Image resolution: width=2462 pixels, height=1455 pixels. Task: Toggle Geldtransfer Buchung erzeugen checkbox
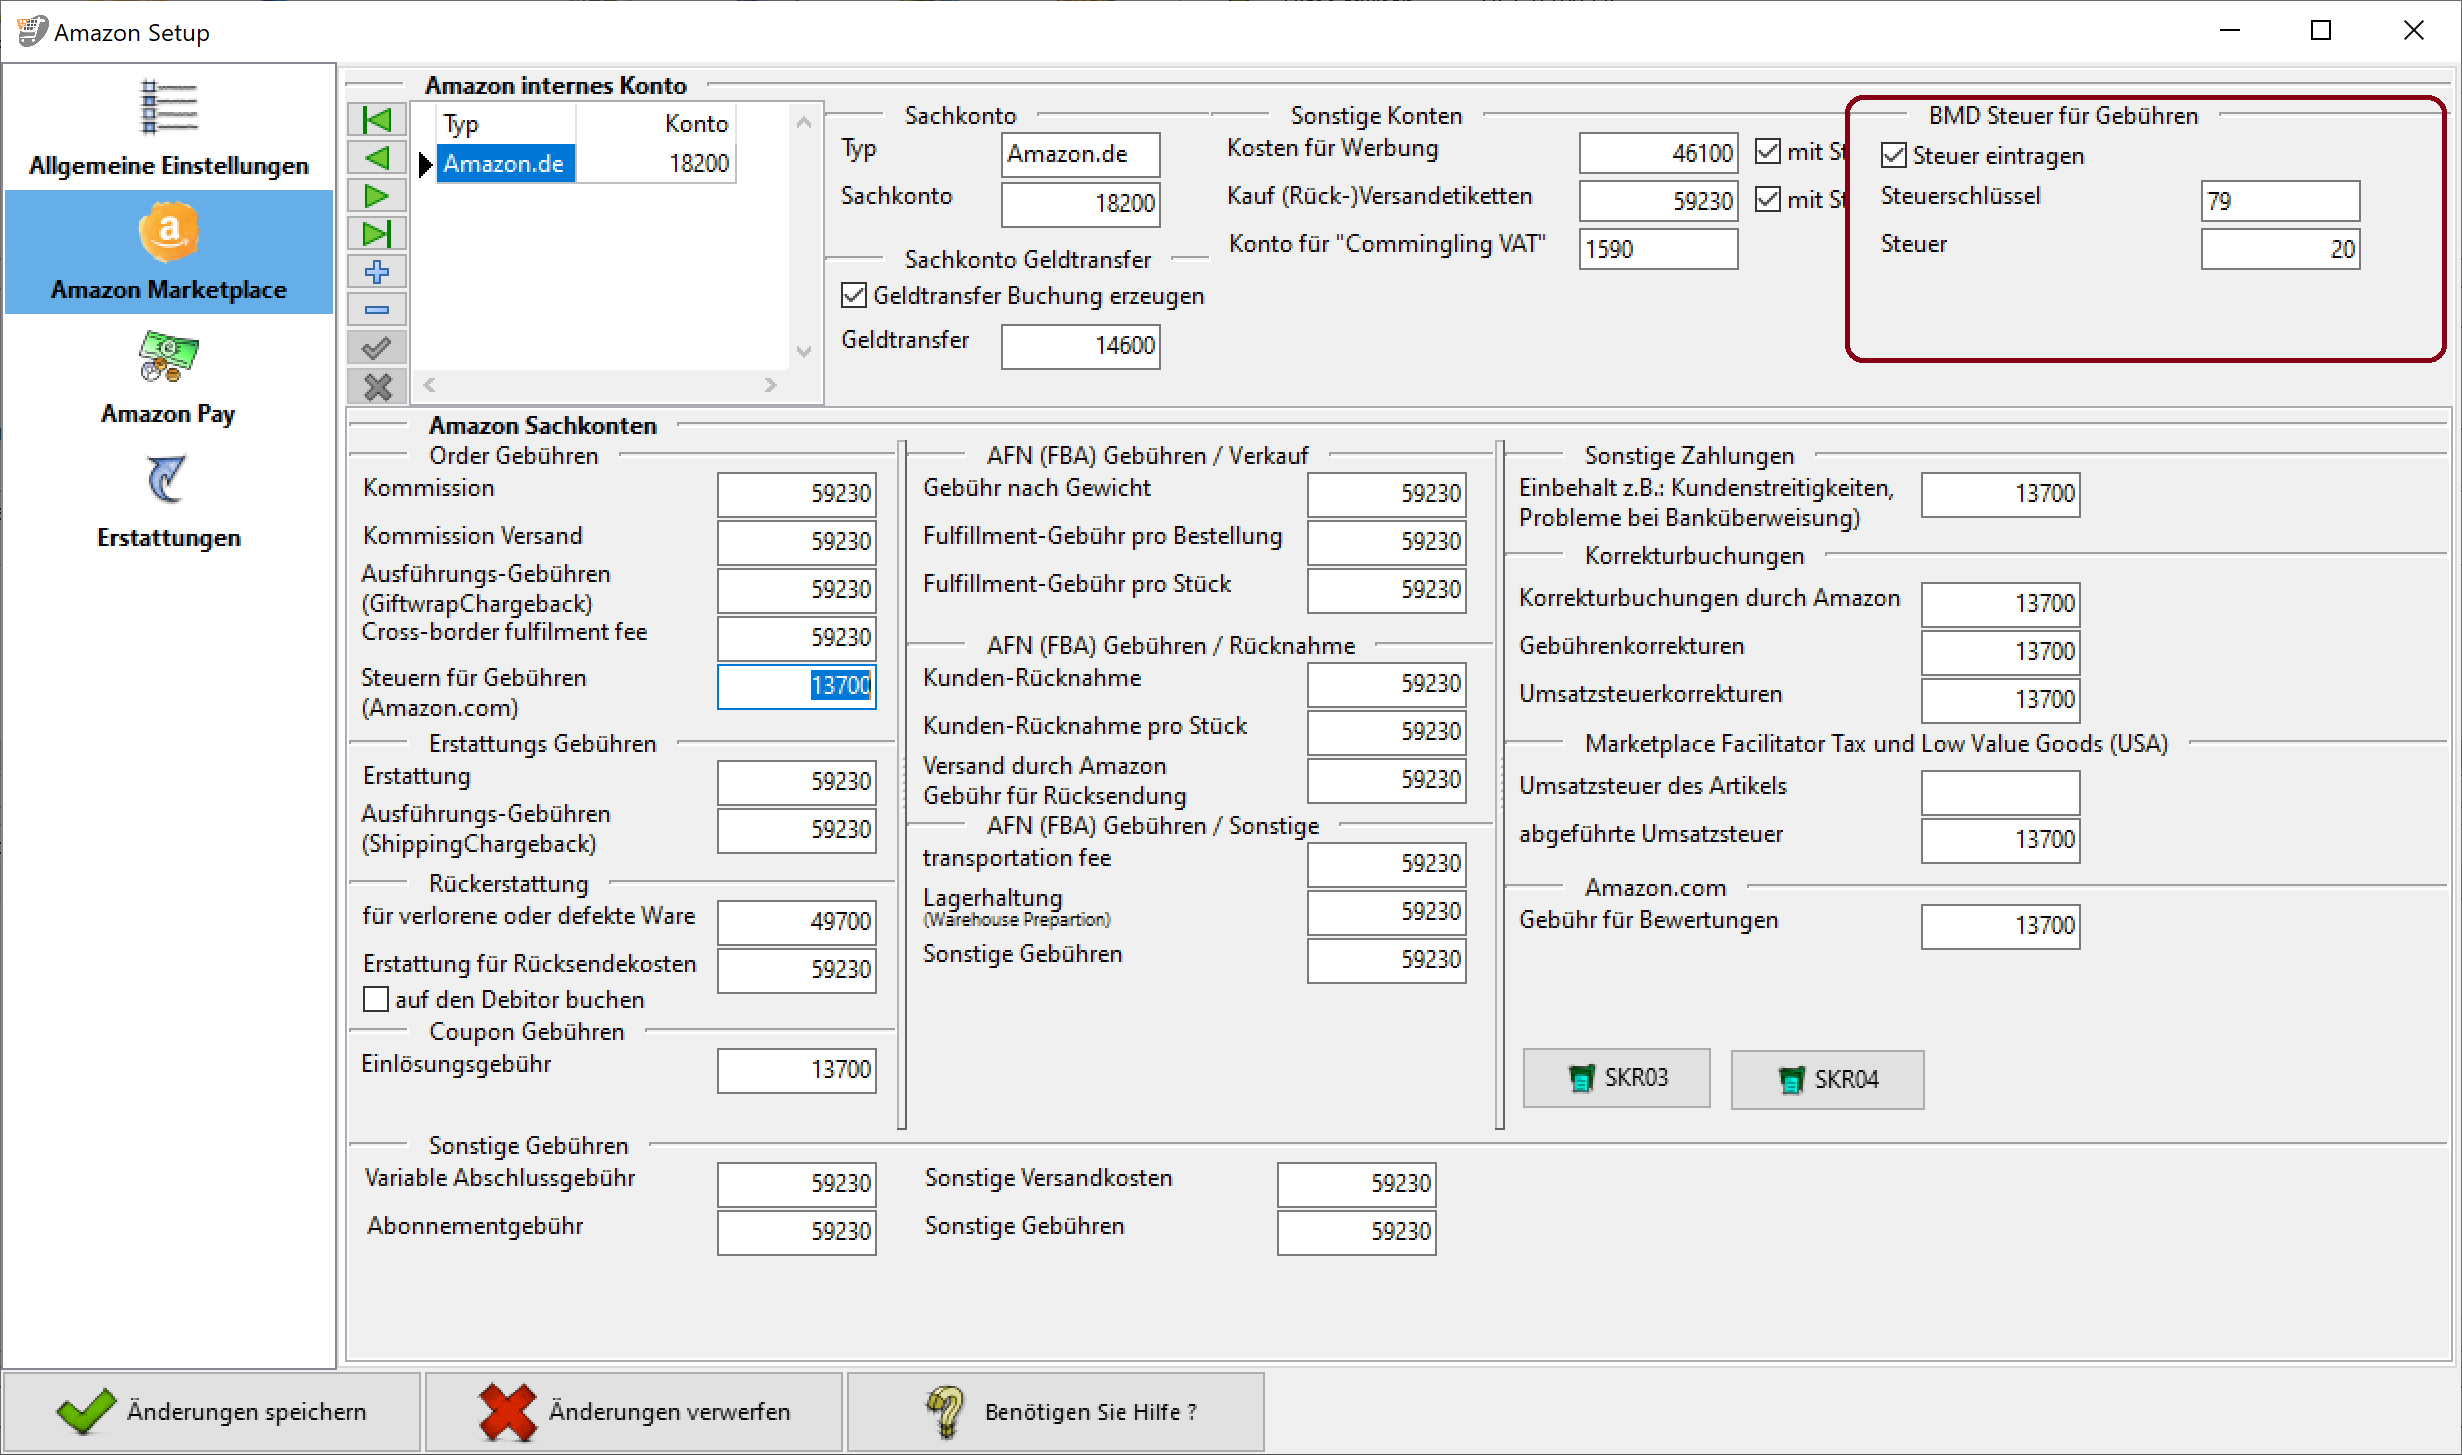point(854,296)
